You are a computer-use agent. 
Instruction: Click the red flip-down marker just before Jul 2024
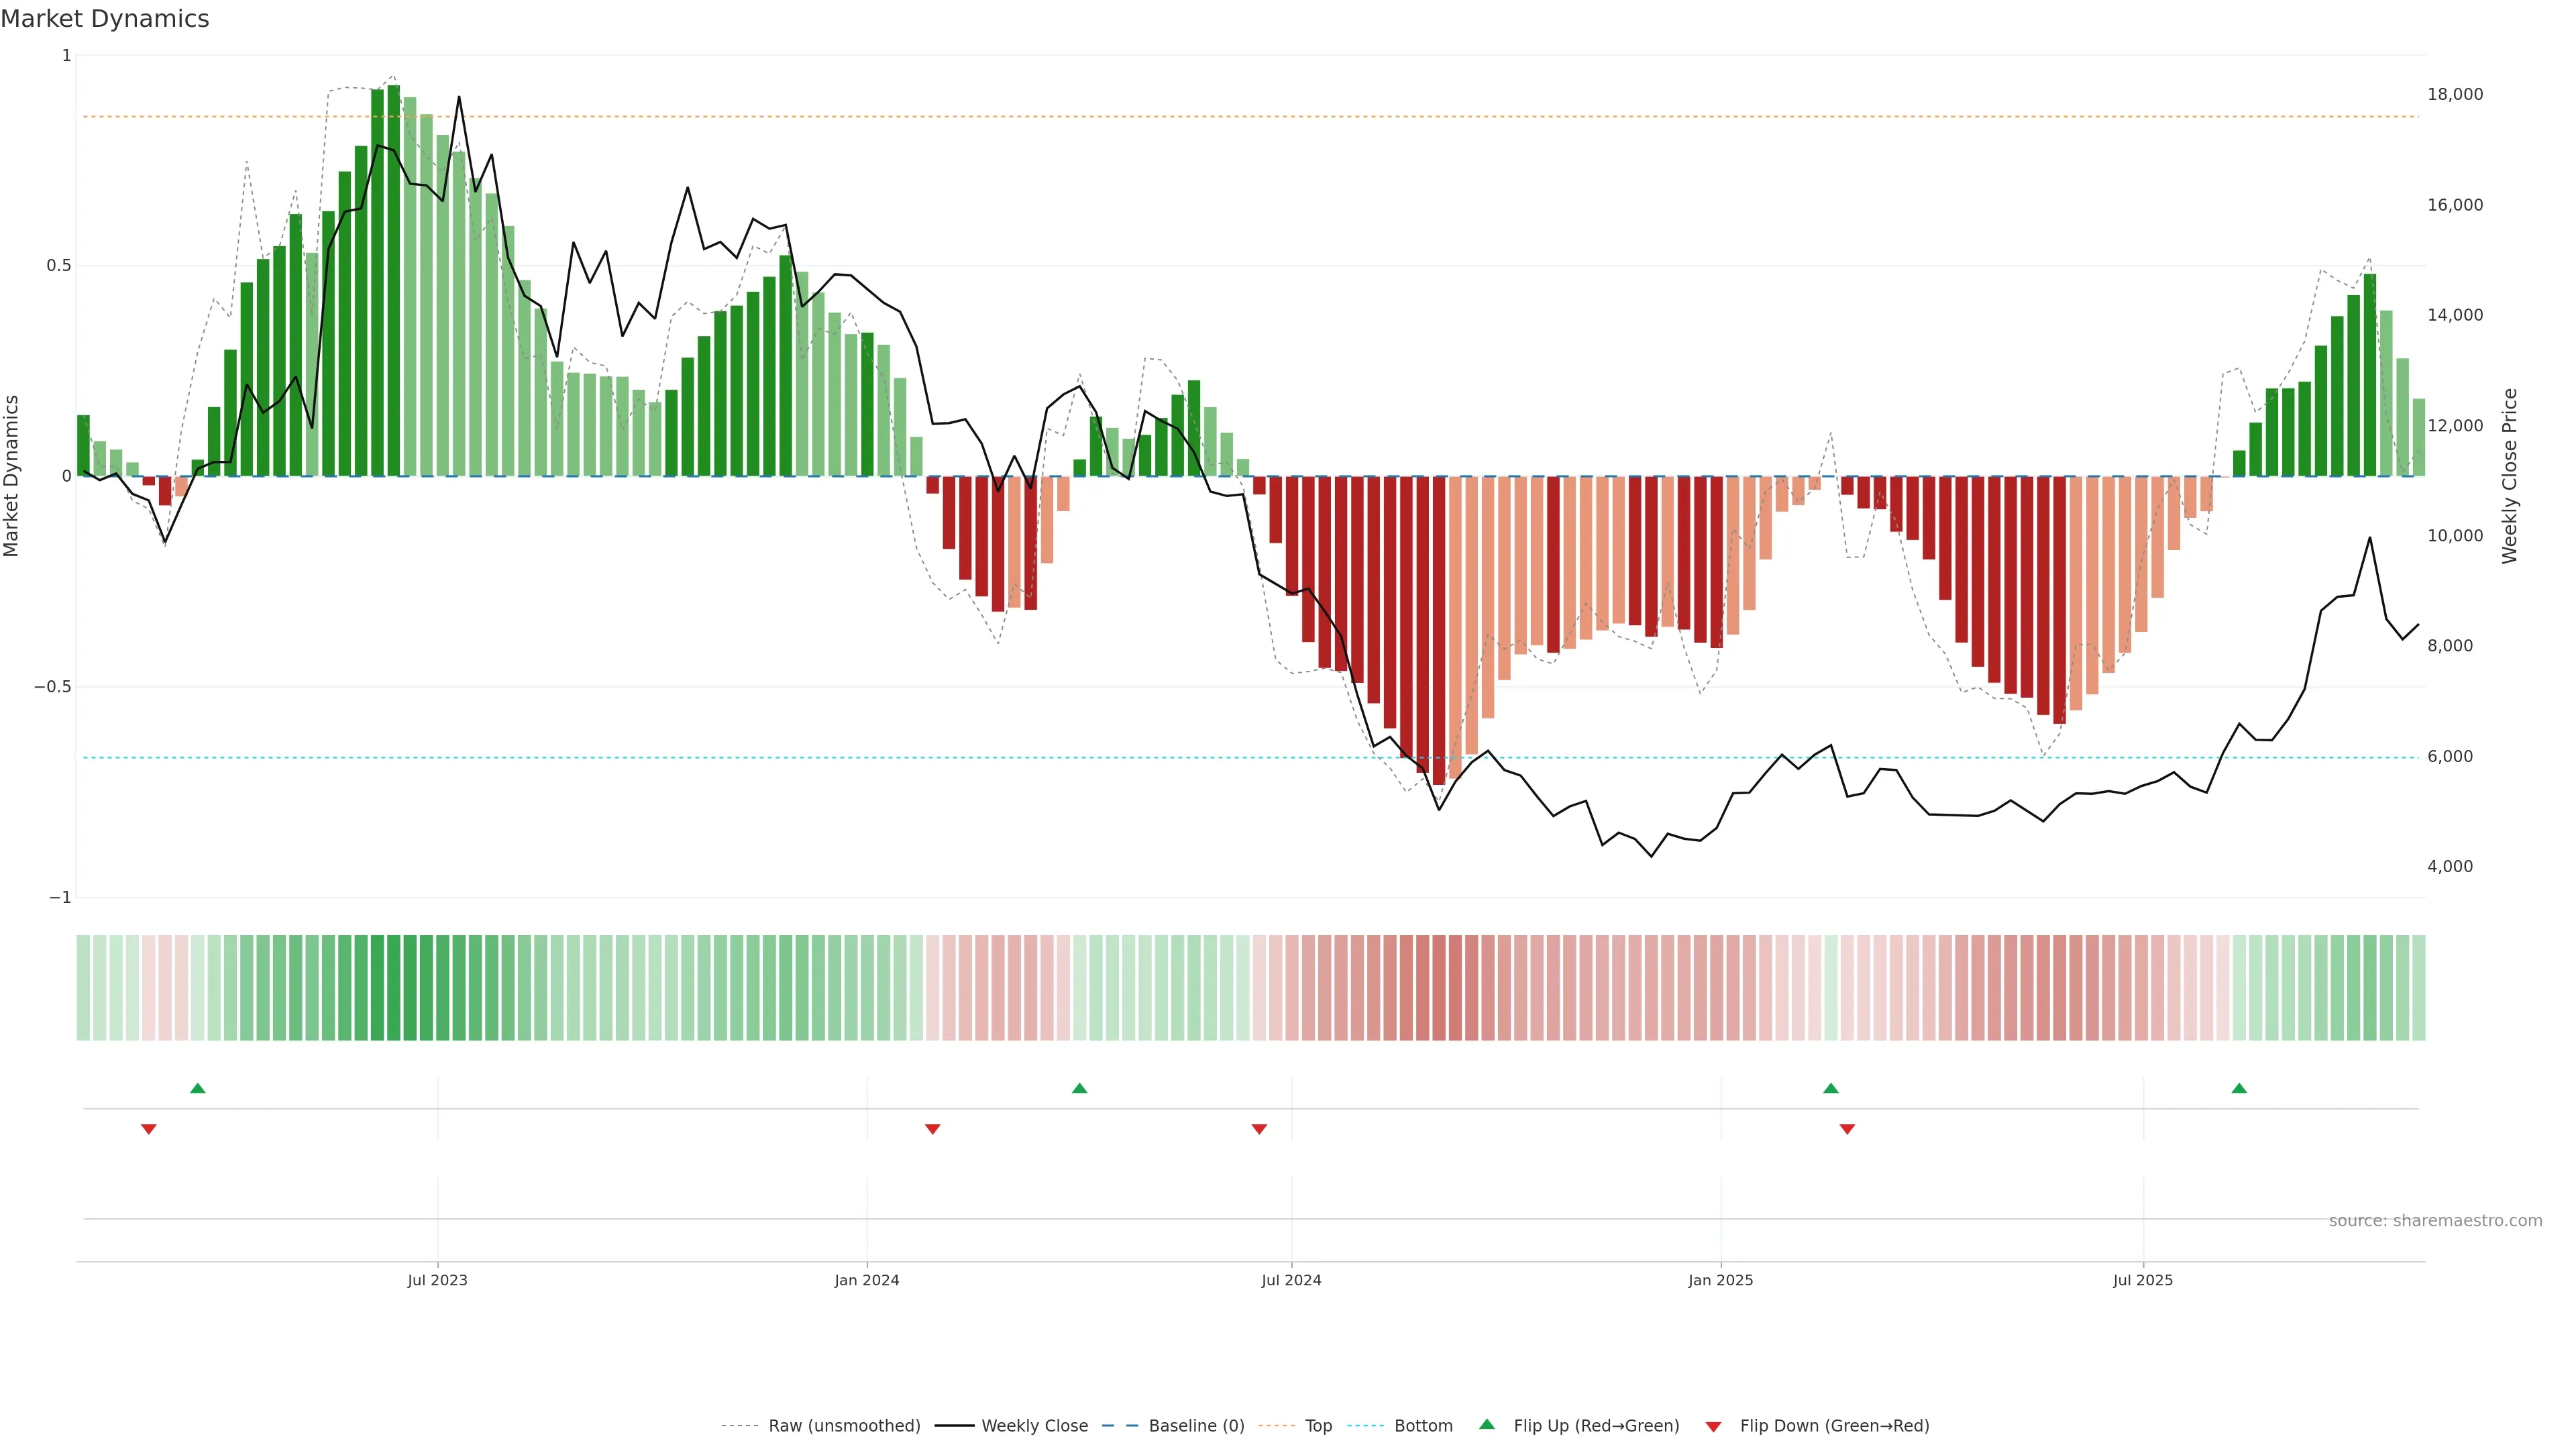point(1259,1129)
